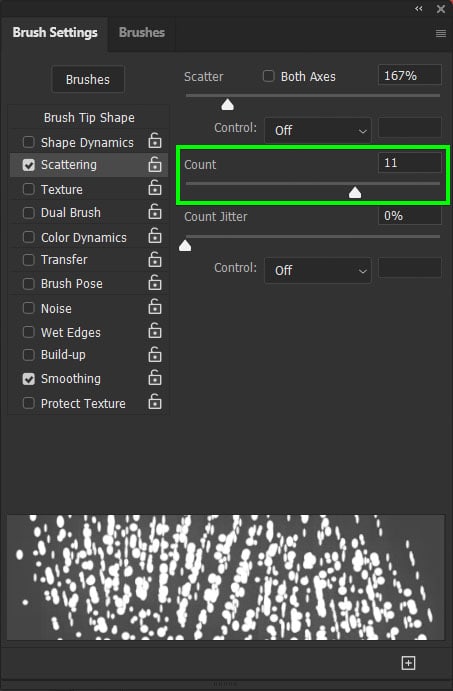Click the Scatter percentage input field

coord(410,75)
